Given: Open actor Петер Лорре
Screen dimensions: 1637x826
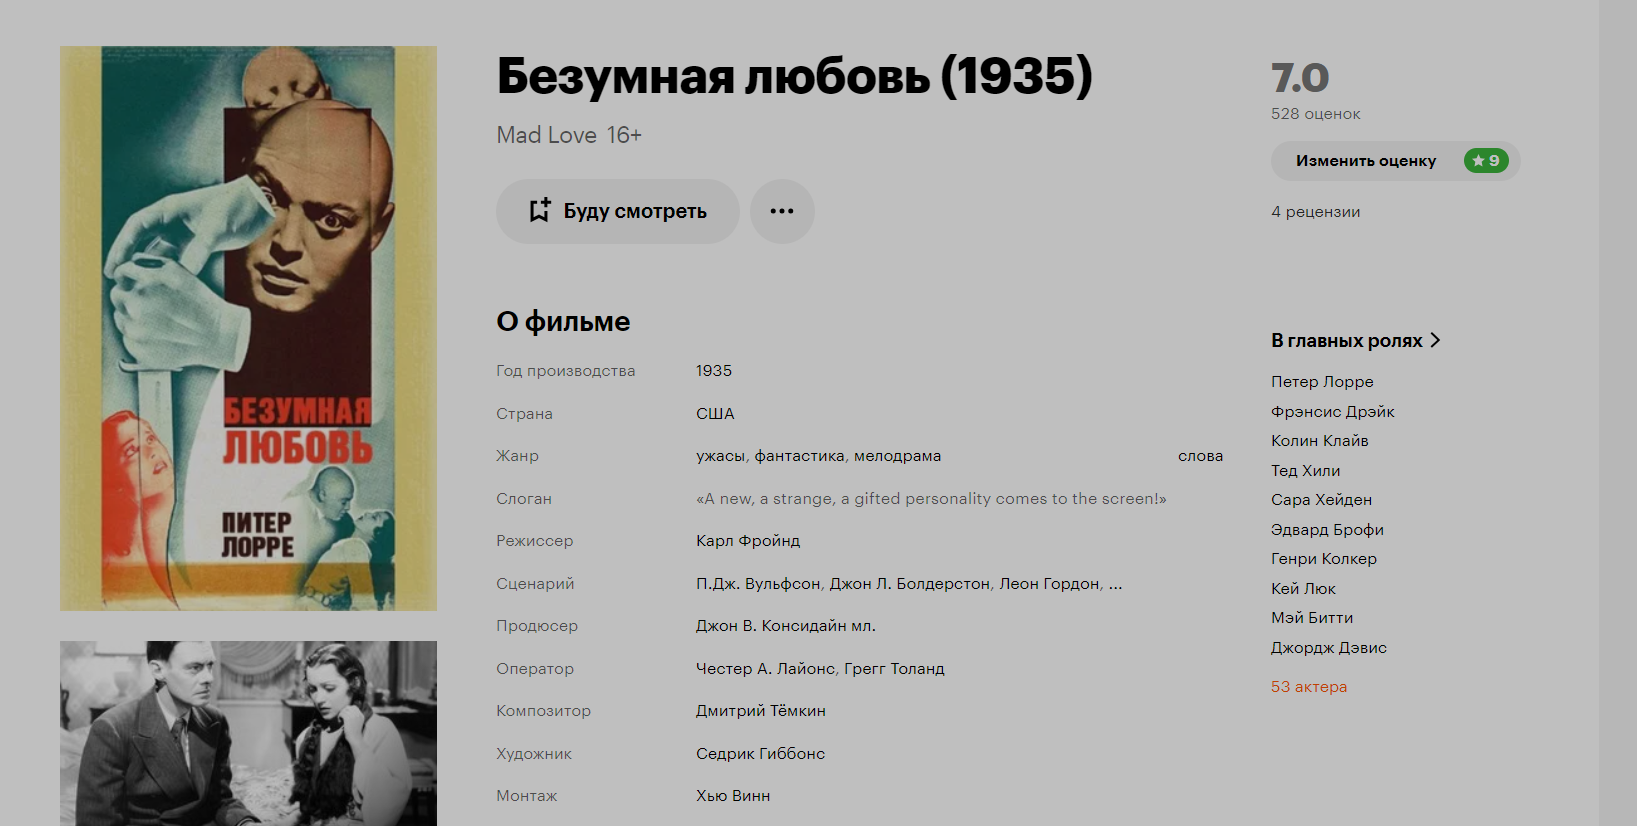Looking at the screenshot, I should coord(1322,382).
